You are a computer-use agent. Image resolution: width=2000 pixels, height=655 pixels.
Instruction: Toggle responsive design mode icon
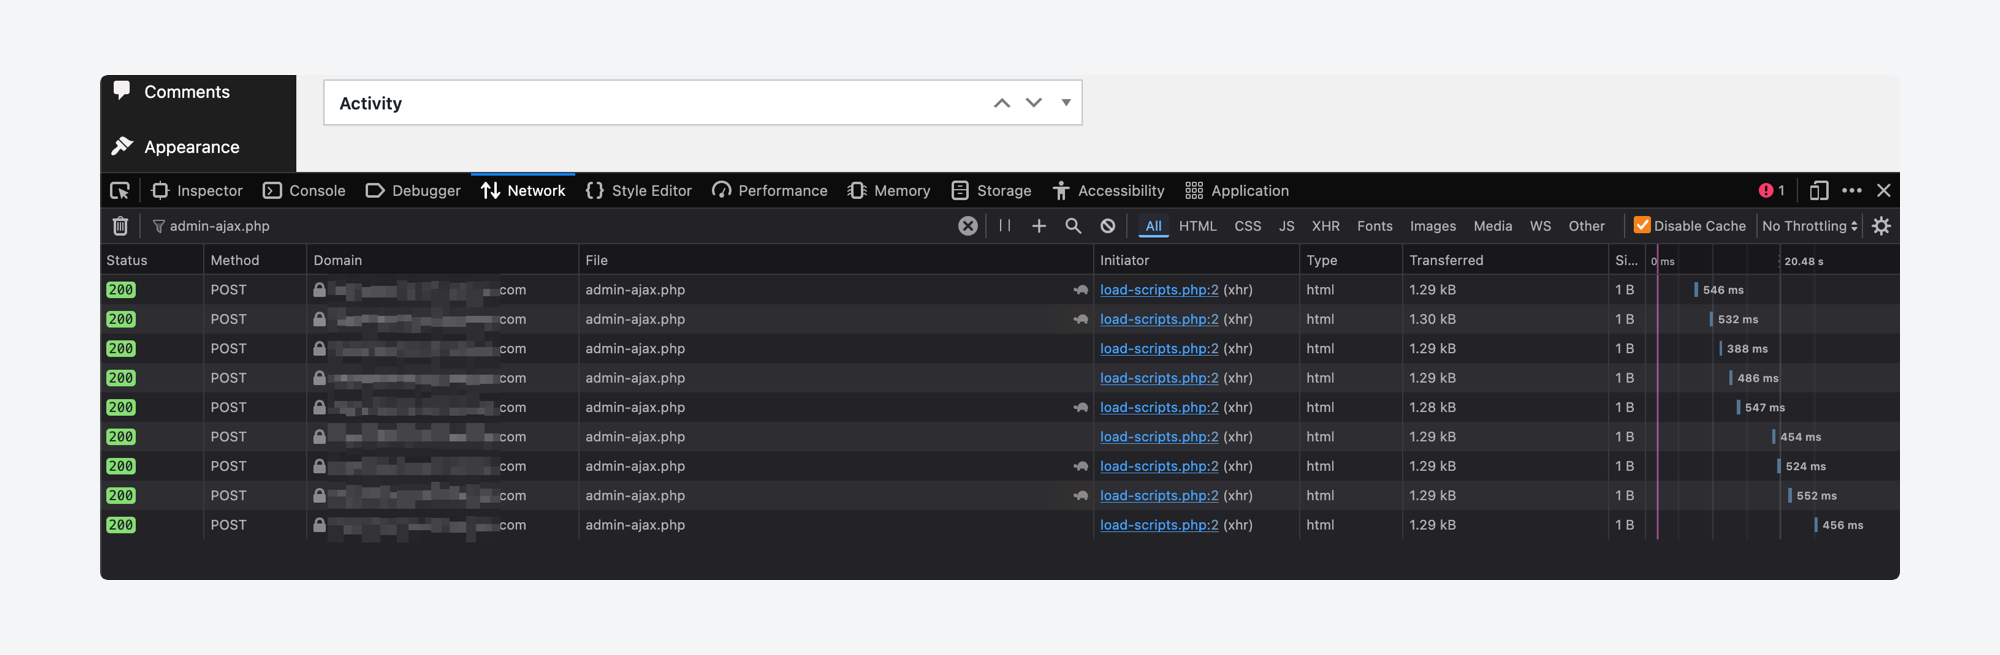click(1819, 191)
